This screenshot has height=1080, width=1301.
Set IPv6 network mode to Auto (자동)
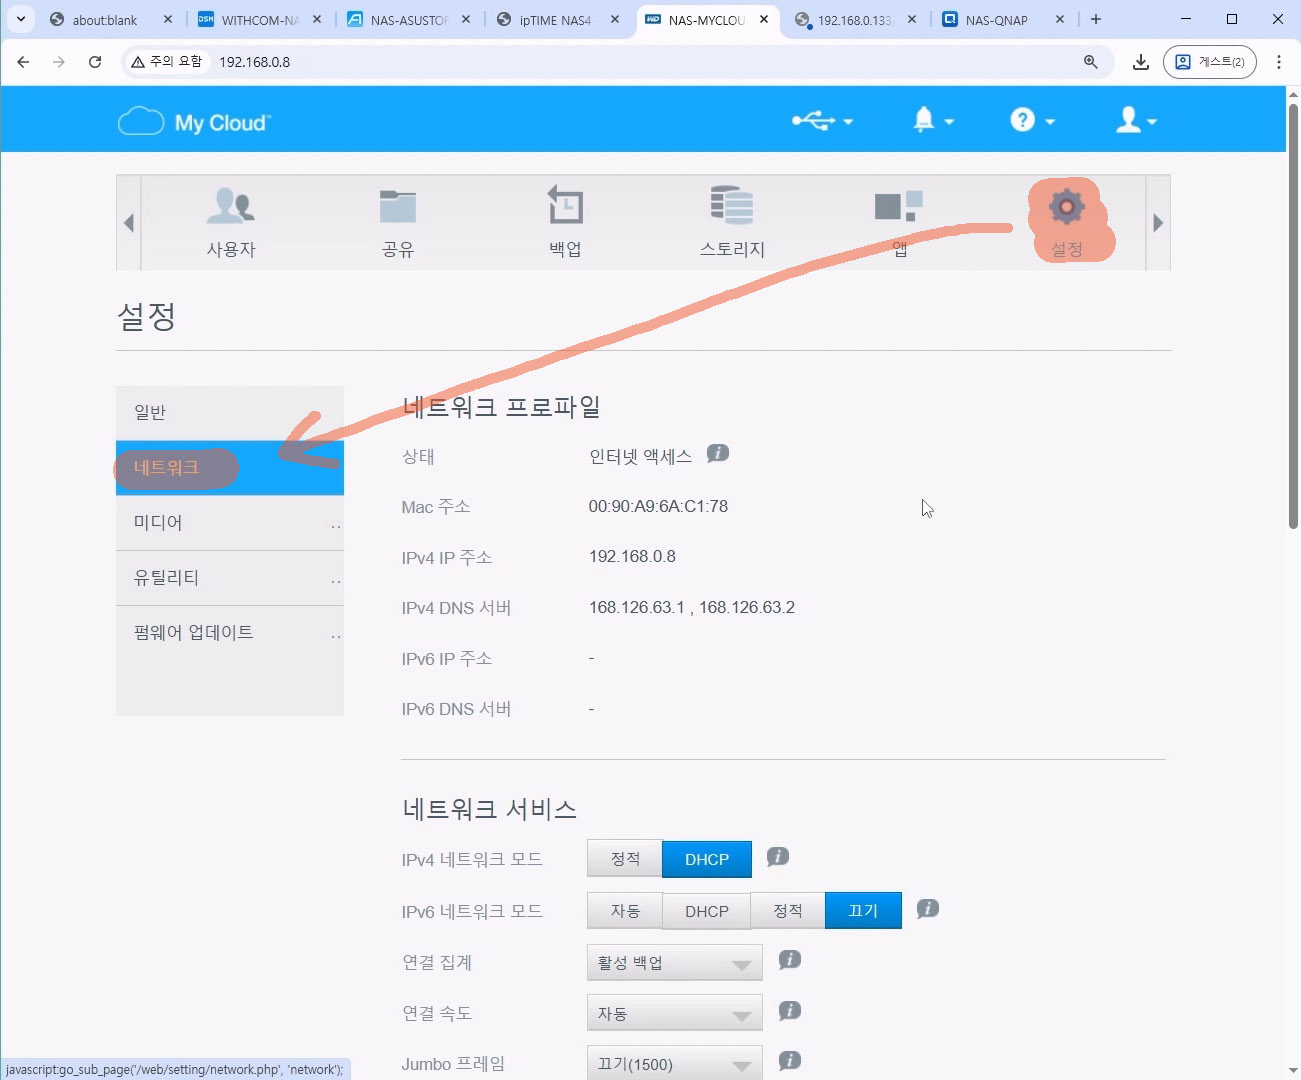[625, 911]
